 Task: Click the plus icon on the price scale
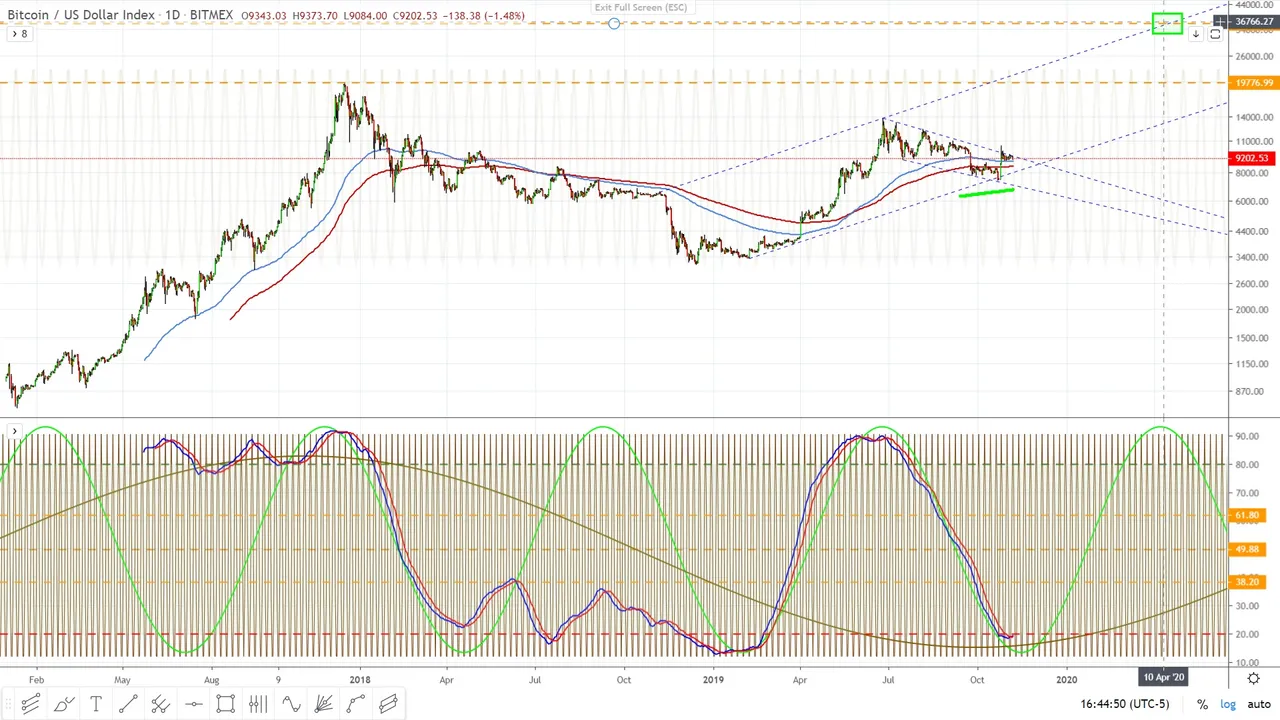(1222, 21)
